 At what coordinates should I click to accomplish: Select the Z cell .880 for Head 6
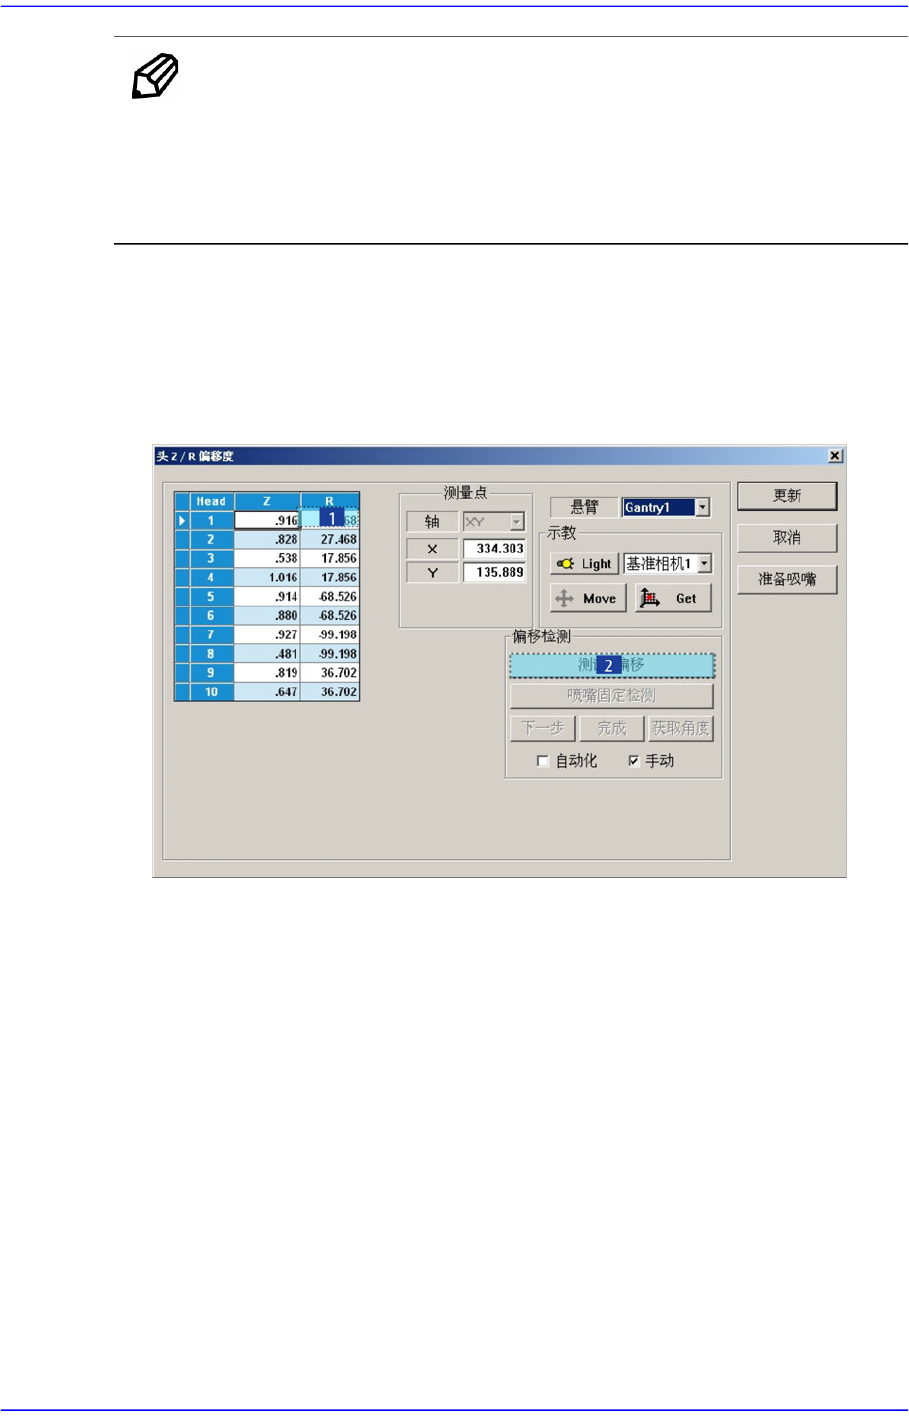[267, 616]
